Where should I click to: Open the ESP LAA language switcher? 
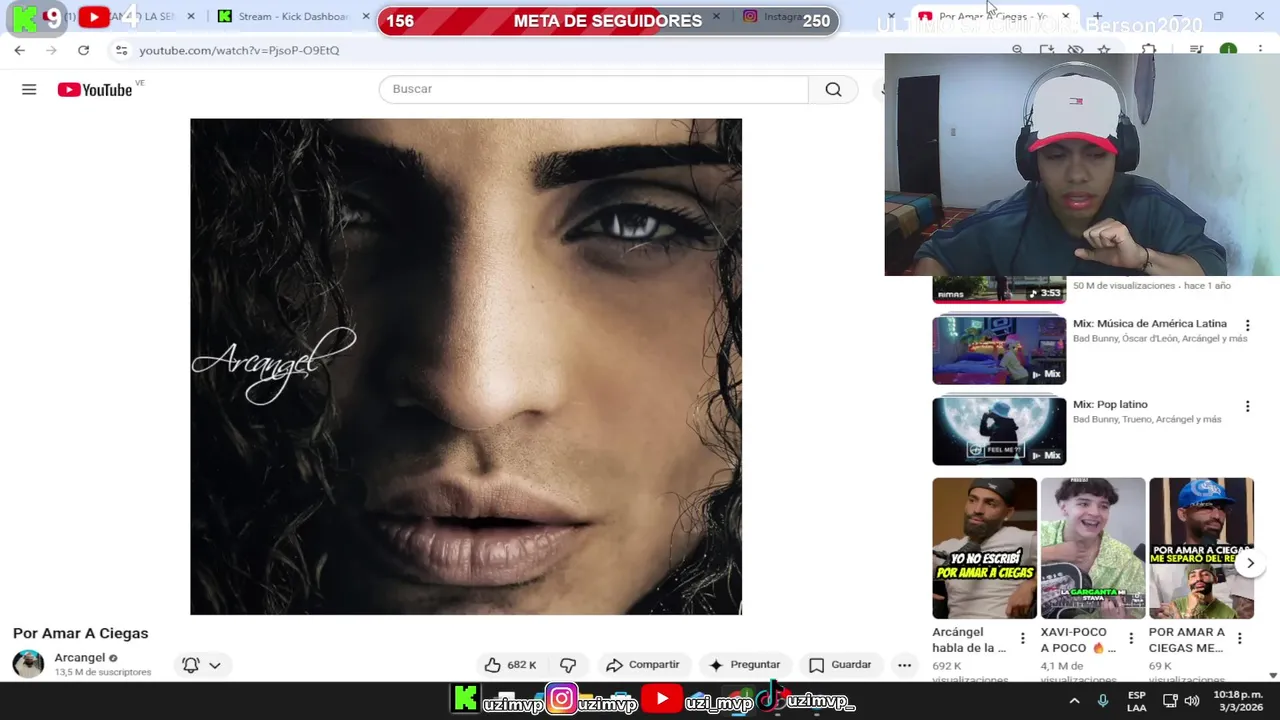point(1137,701)
